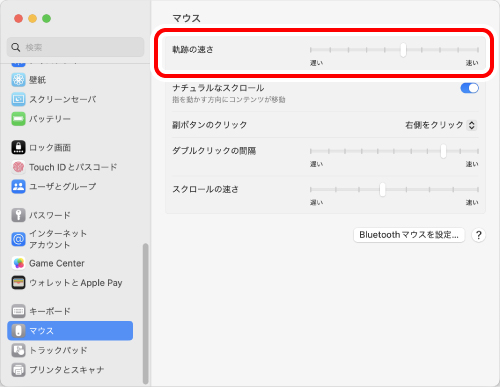Viewport: 500px width, 387px height.
Task: Click the 右側をクリック stepper arrows
Action: (x=472, y=125)
